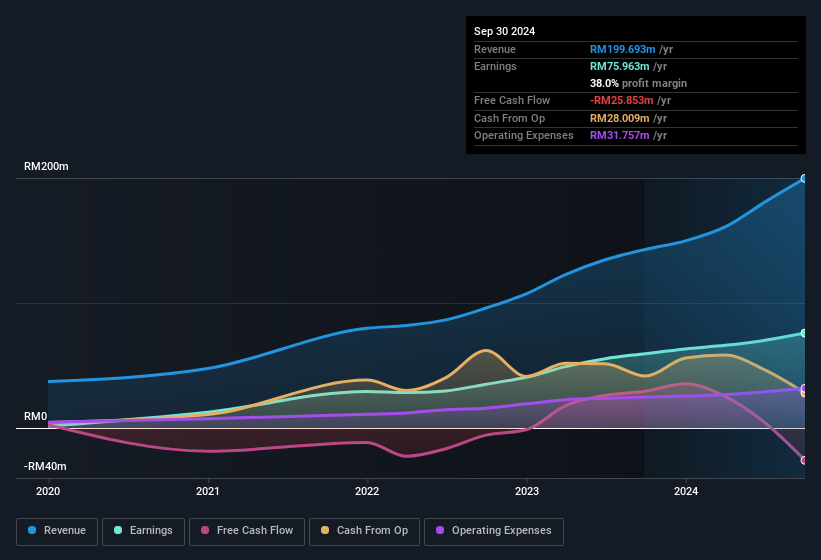Click the Revenue endpoint marker on the chart
Image resolution: width=821 pixels, height=560 pixels.
[804, 178]
